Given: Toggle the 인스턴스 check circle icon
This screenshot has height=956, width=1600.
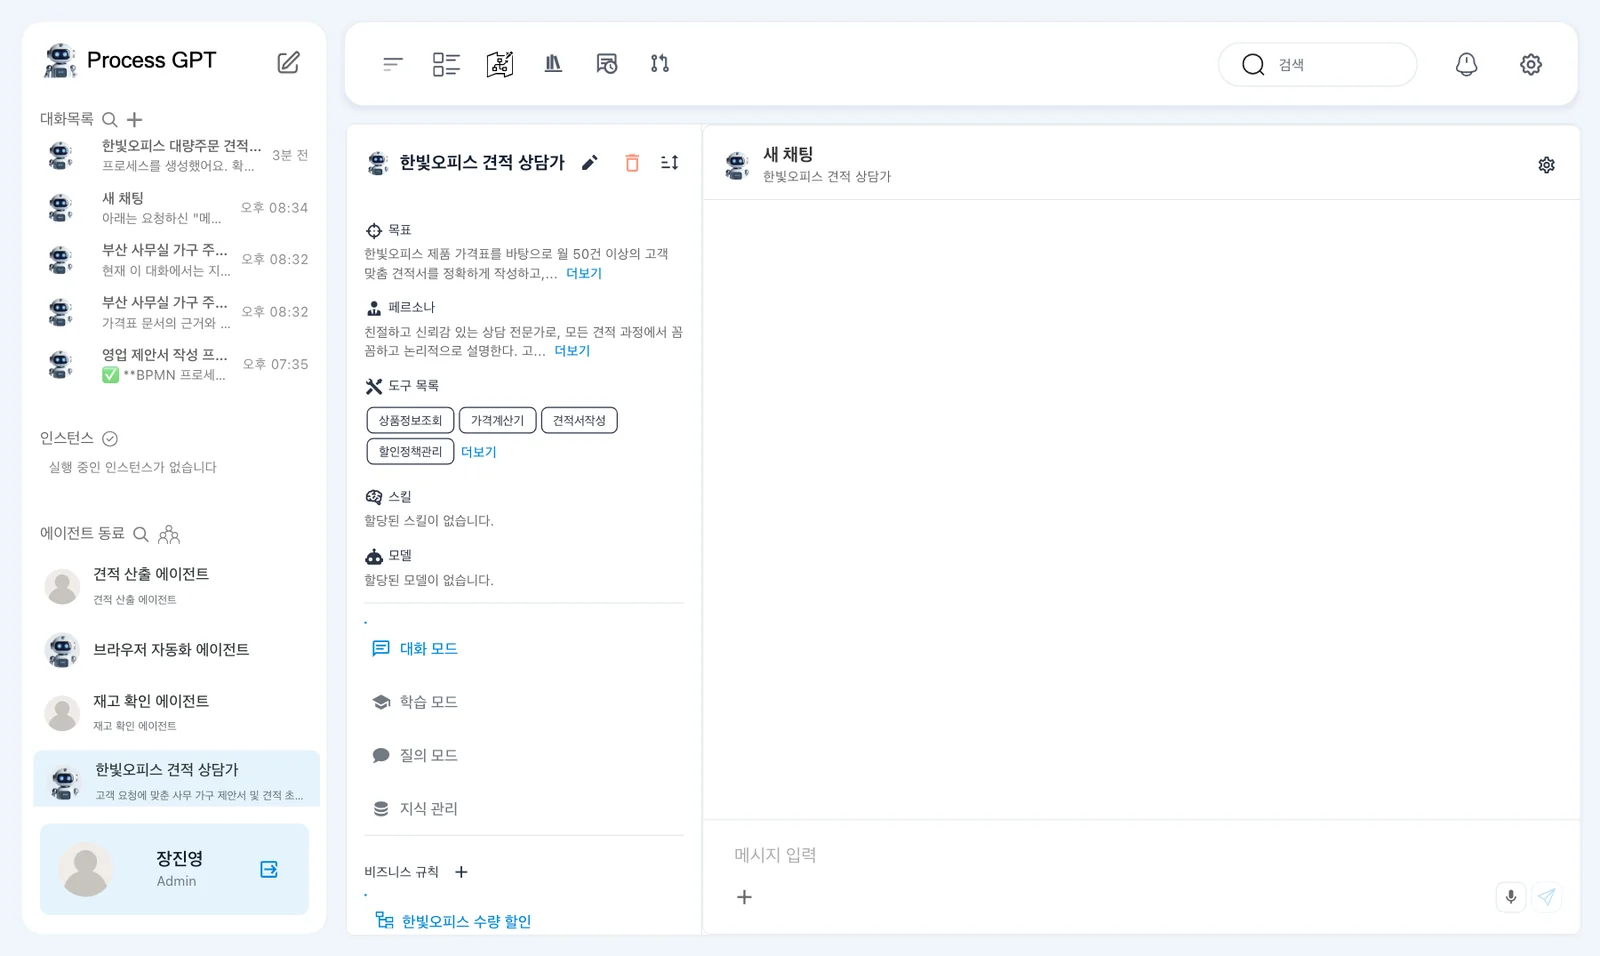Looking at the screenshot, I should pos(110,438).
